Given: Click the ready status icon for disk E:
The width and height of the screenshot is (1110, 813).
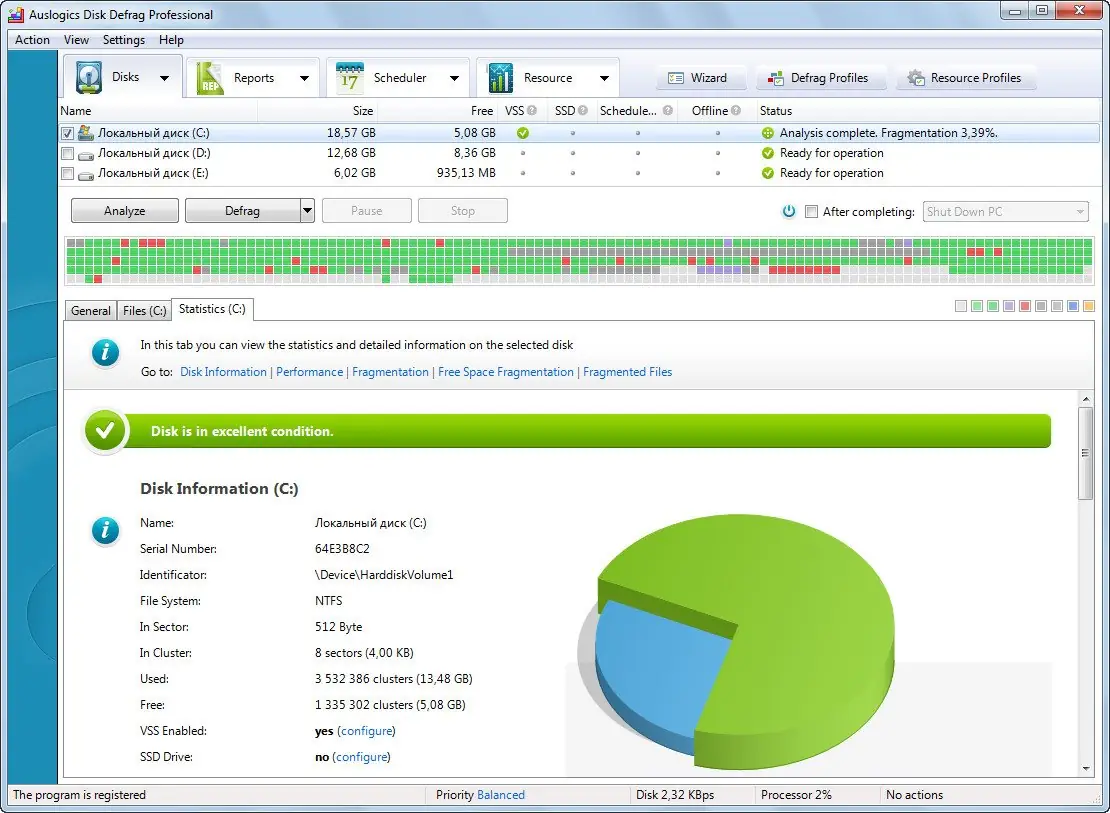Looking at the screenshot, I should (x=767, y=173).
